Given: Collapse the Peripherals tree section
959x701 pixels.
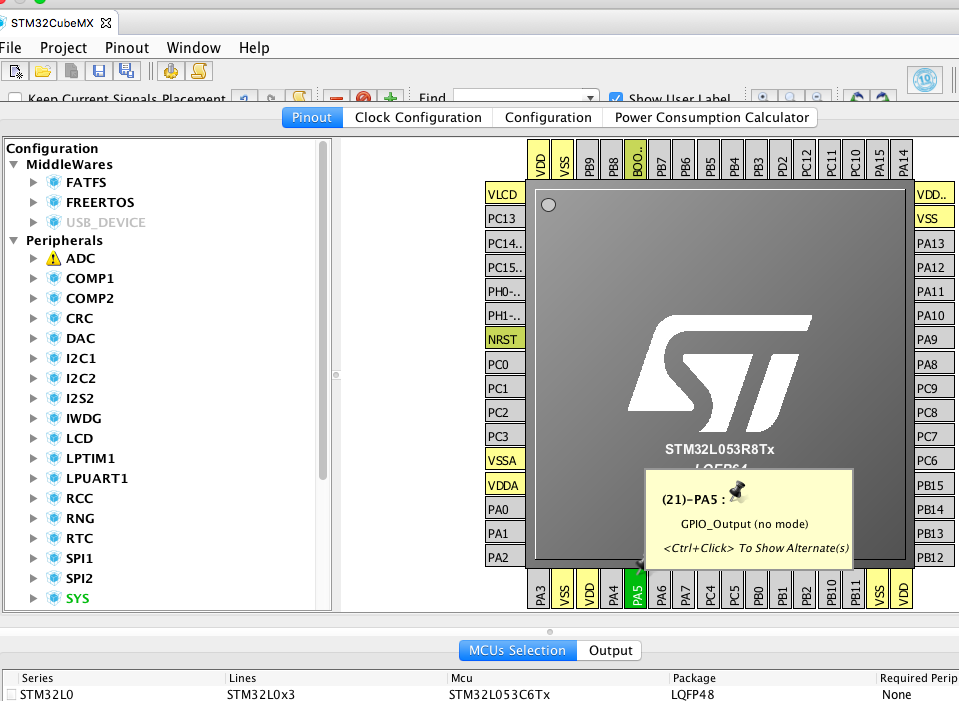Looking at the screenshot, I should click(14, 241).
